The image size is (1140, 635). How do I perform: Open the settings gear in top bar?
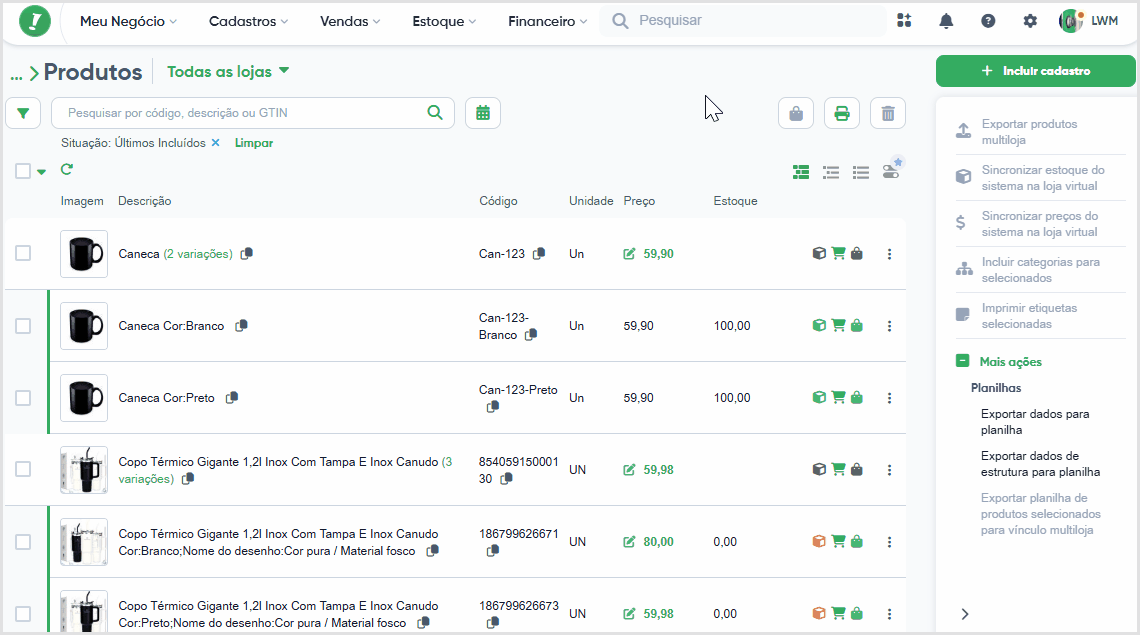pos(1030,21)
